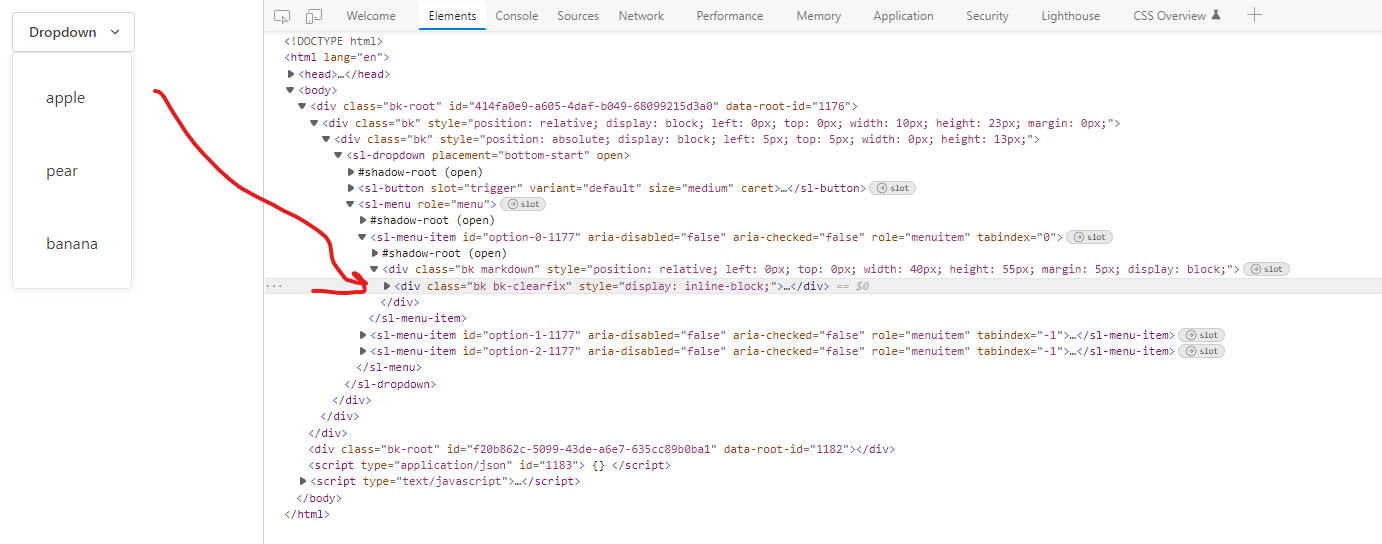Open the Lighthouse tab
This screenshot has height=544, width=1382.
[1070, 16]
